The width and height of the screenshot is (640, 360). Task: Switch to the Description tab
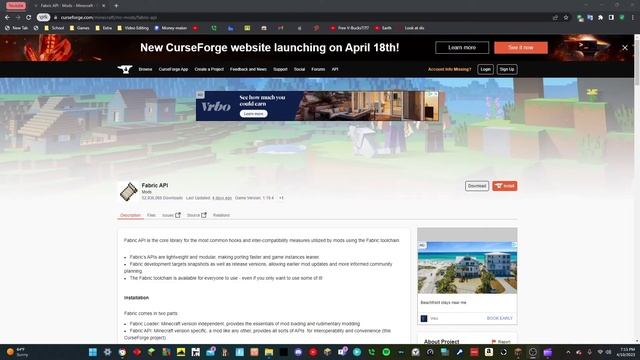pyautogui.click(x=130, y=216)
